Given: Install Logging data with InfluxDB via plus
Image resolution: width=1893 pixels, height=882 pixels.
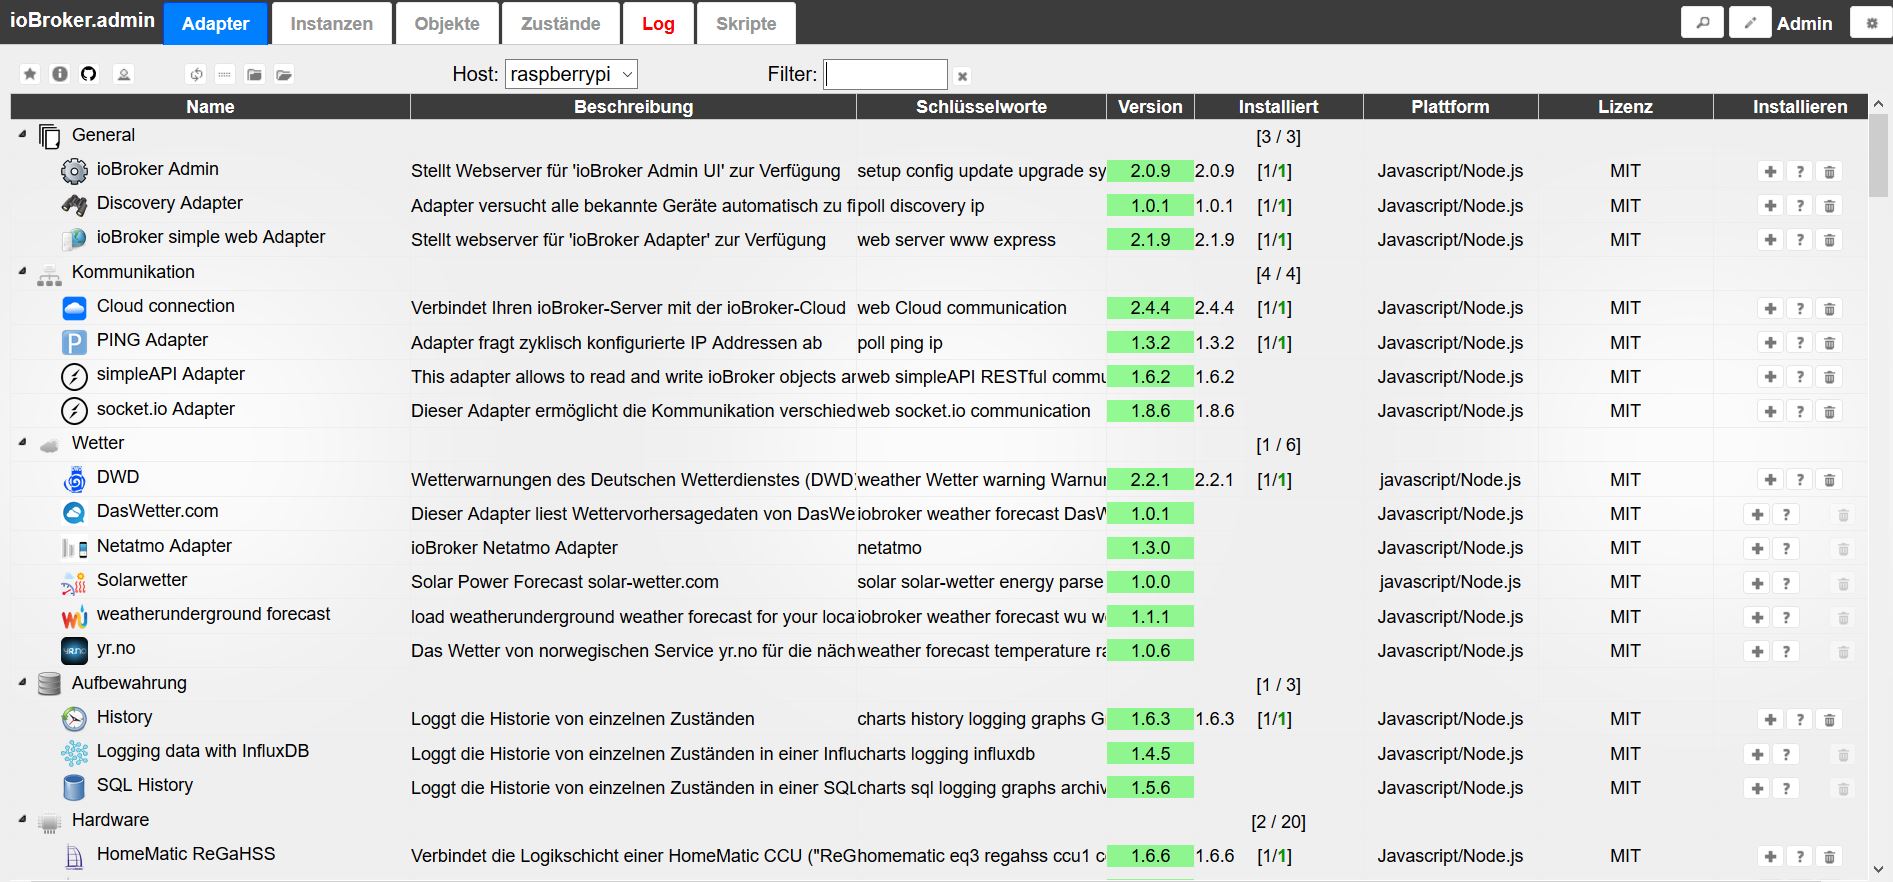Looking at the screenshot, I should (x=1757, y=754).
